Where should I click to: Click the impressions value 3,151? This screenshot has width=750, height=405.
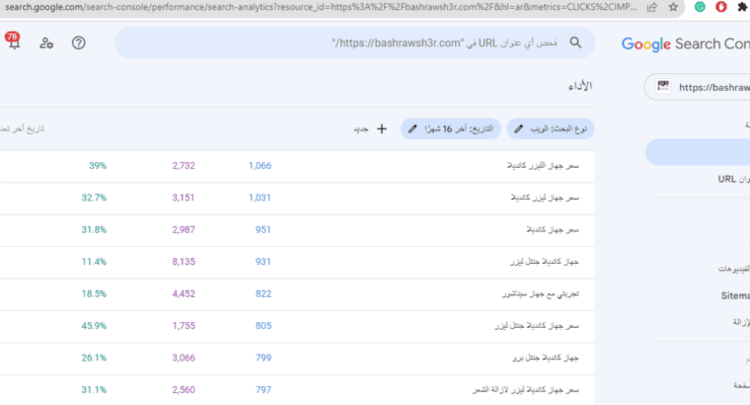[x=184, y=197]
